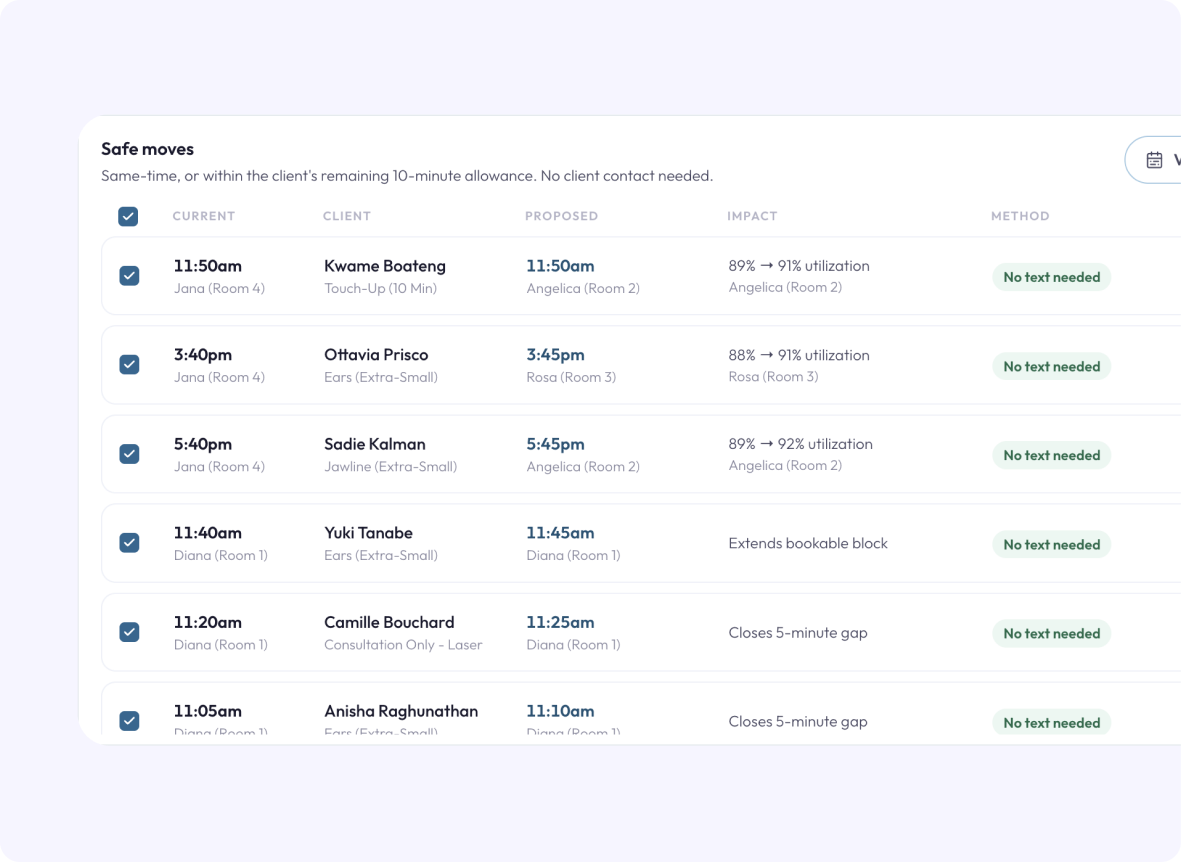This screenshot has width=1181, height=862.
Task: Click Rosa (Room 3) under 3:45pm proposed
Action: click(571, 378)
